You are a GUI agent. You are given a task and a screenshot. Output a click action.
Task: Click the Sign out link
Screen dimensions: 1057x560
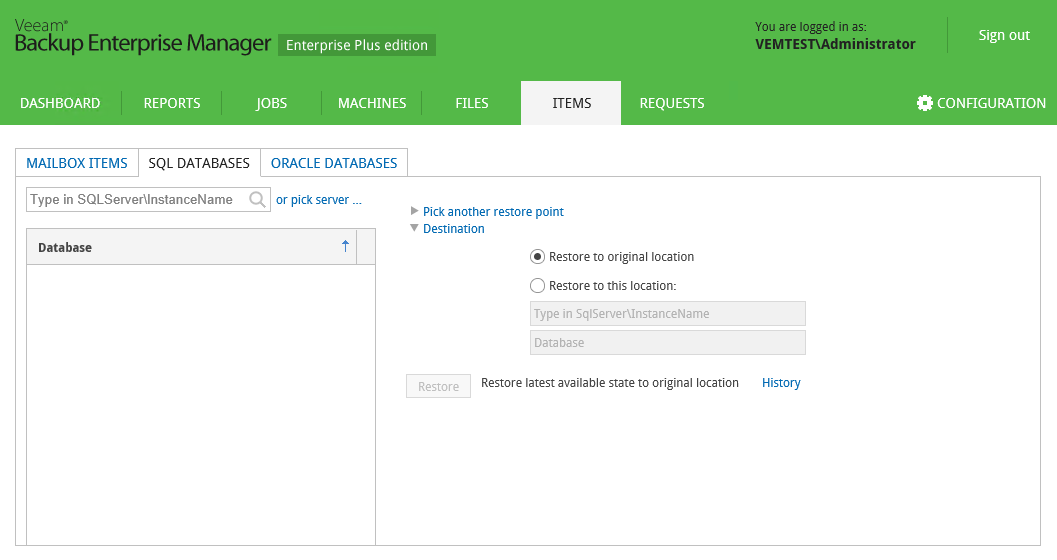[1004, 35]
